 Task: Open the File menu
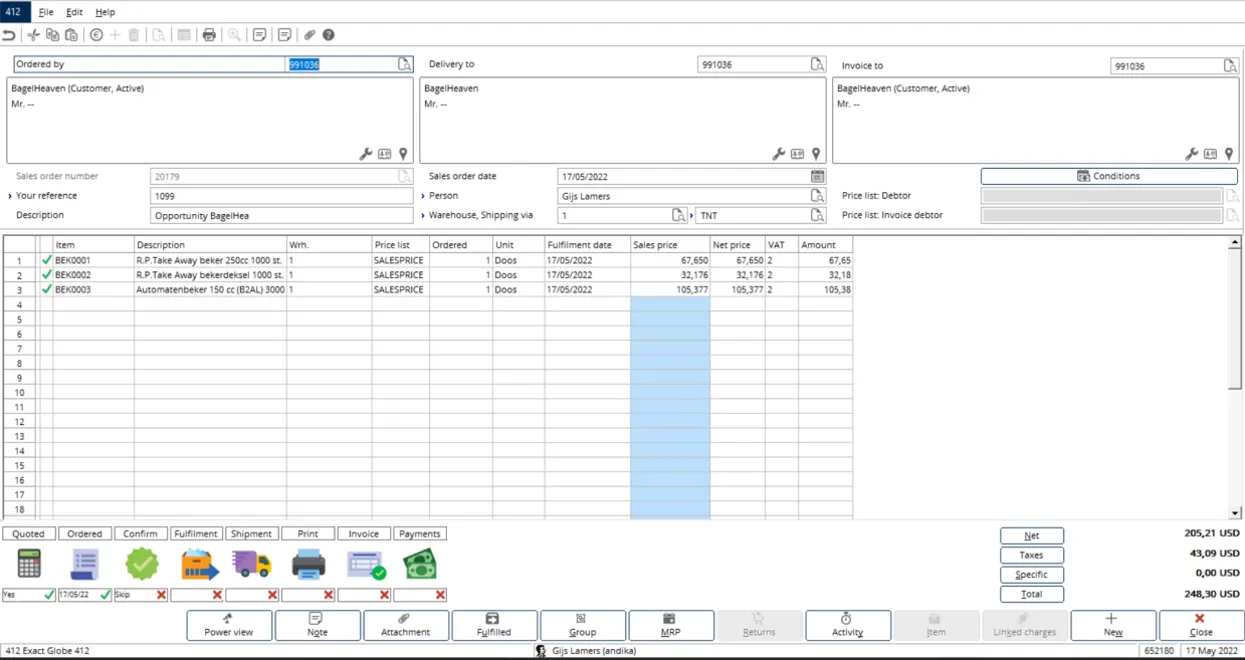click(46, 12)
